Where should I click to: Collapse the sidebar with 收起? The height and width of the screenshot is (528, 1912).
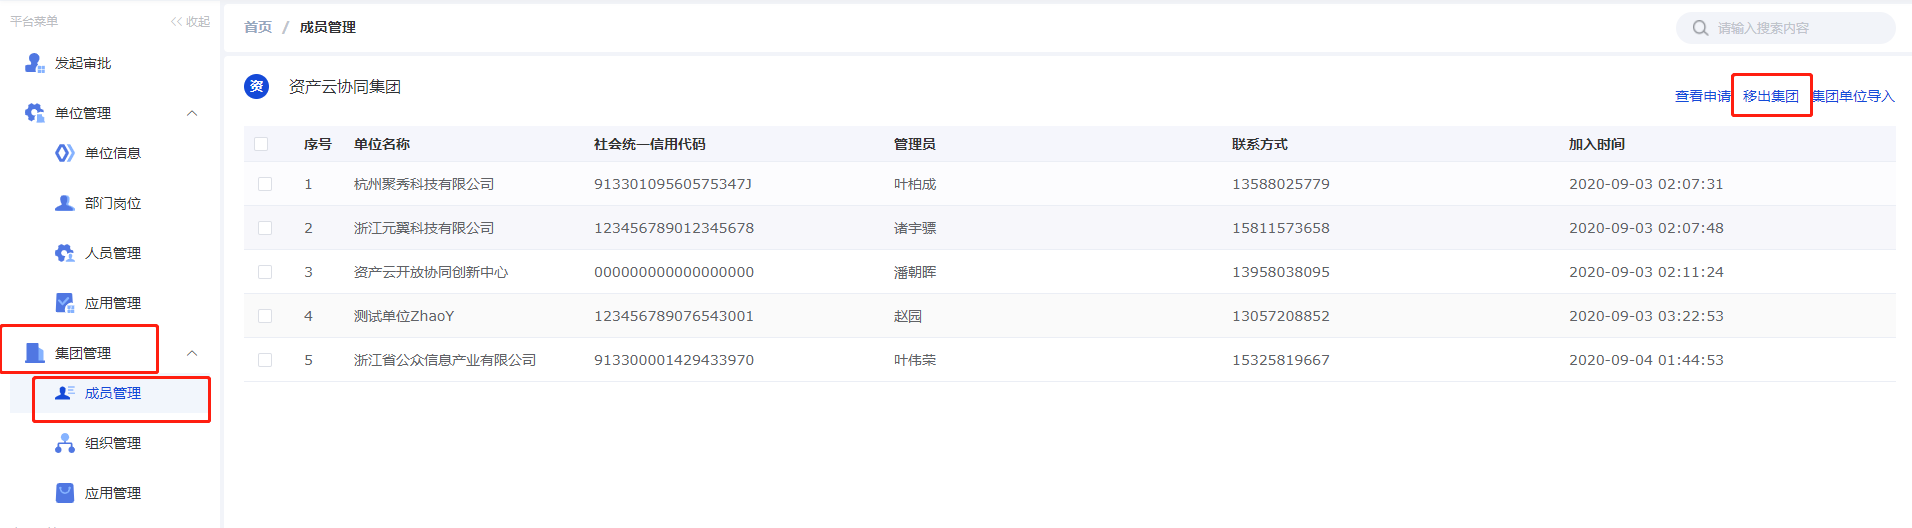tap(190, 21)
